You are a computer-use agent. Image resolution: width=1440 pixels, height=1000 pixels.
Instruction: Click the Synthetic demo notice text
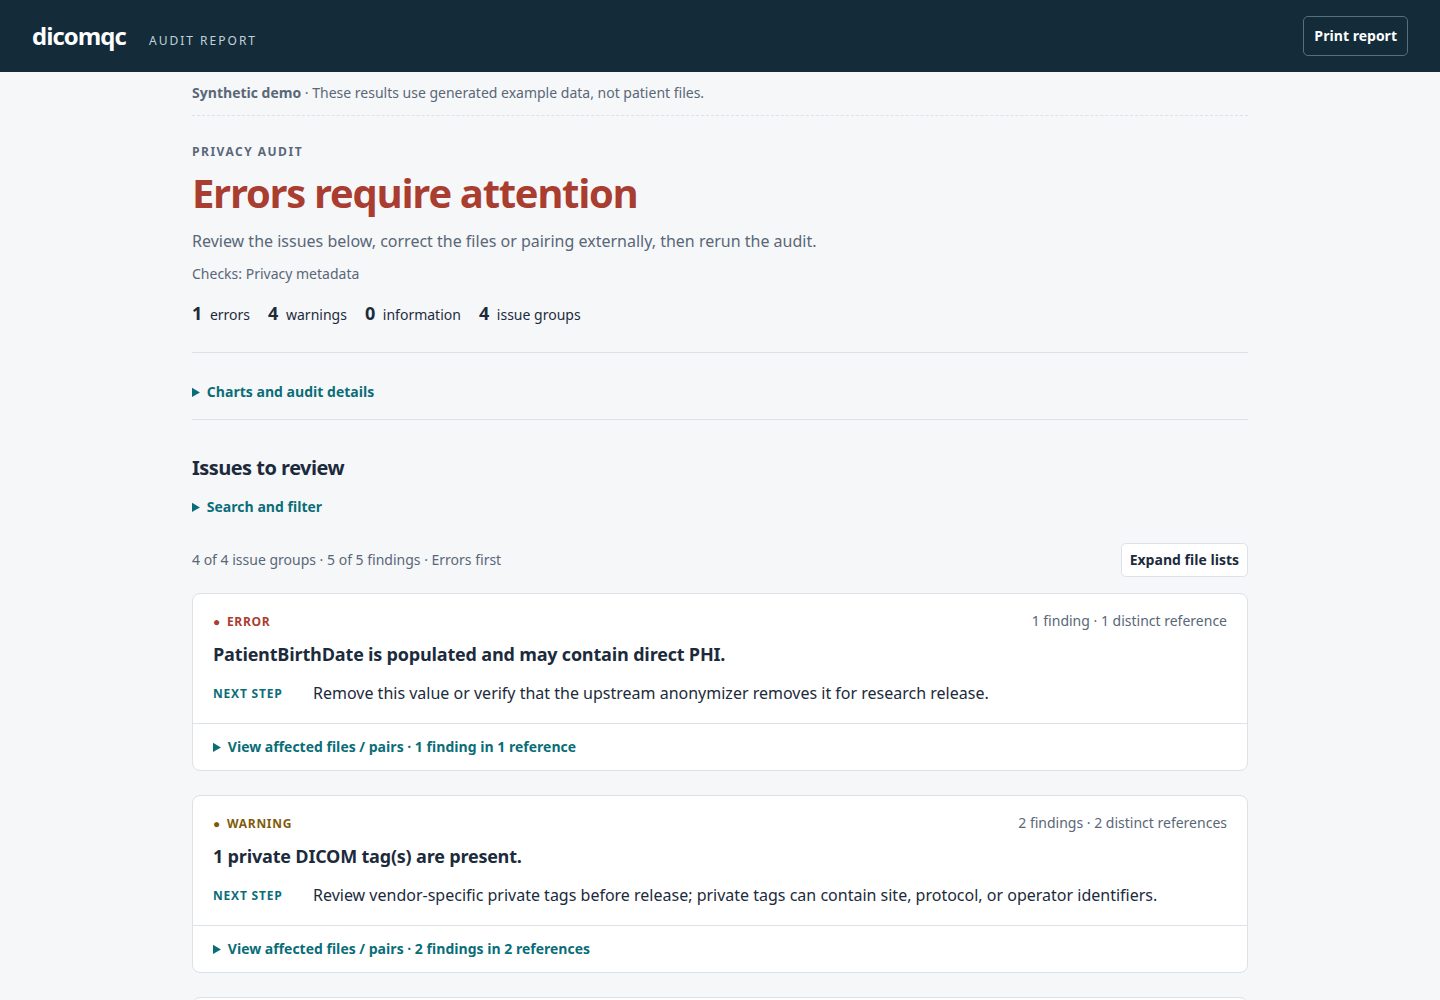(448, 93)
